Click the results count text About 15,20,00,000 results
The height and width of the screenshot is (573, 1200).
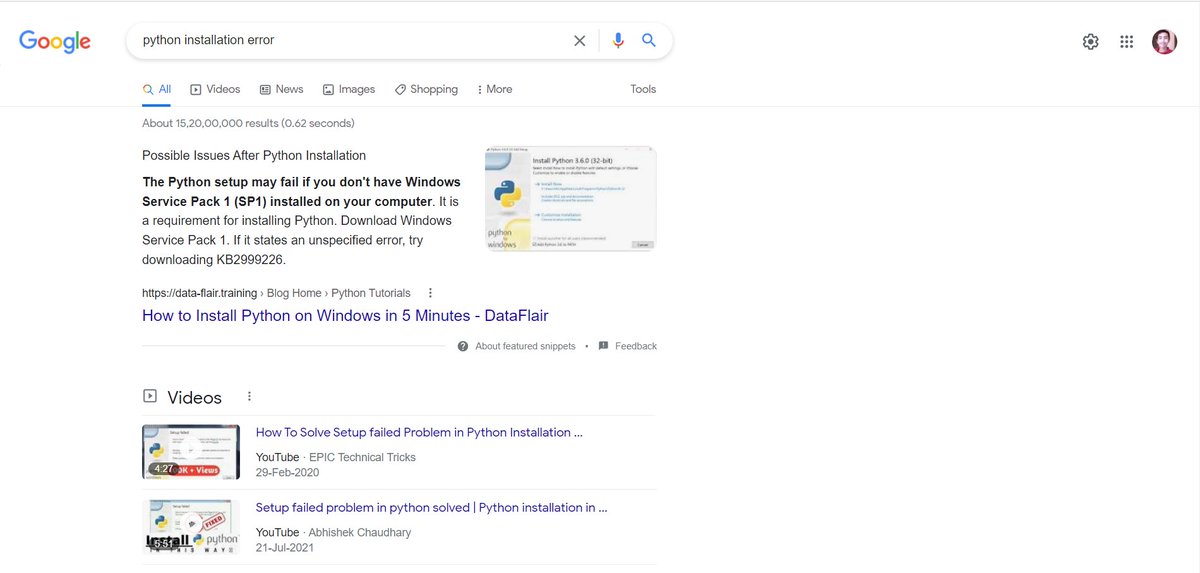[248, 123]
